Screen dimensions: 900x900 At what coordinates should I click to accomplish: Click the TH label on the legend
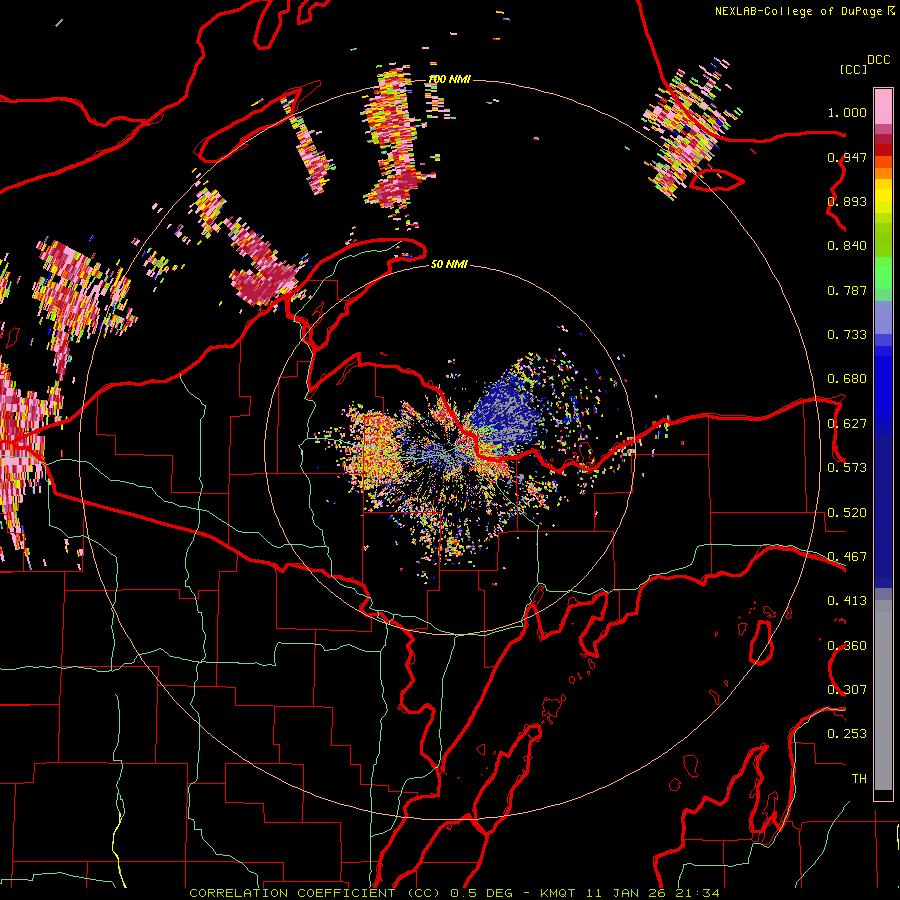859,779
